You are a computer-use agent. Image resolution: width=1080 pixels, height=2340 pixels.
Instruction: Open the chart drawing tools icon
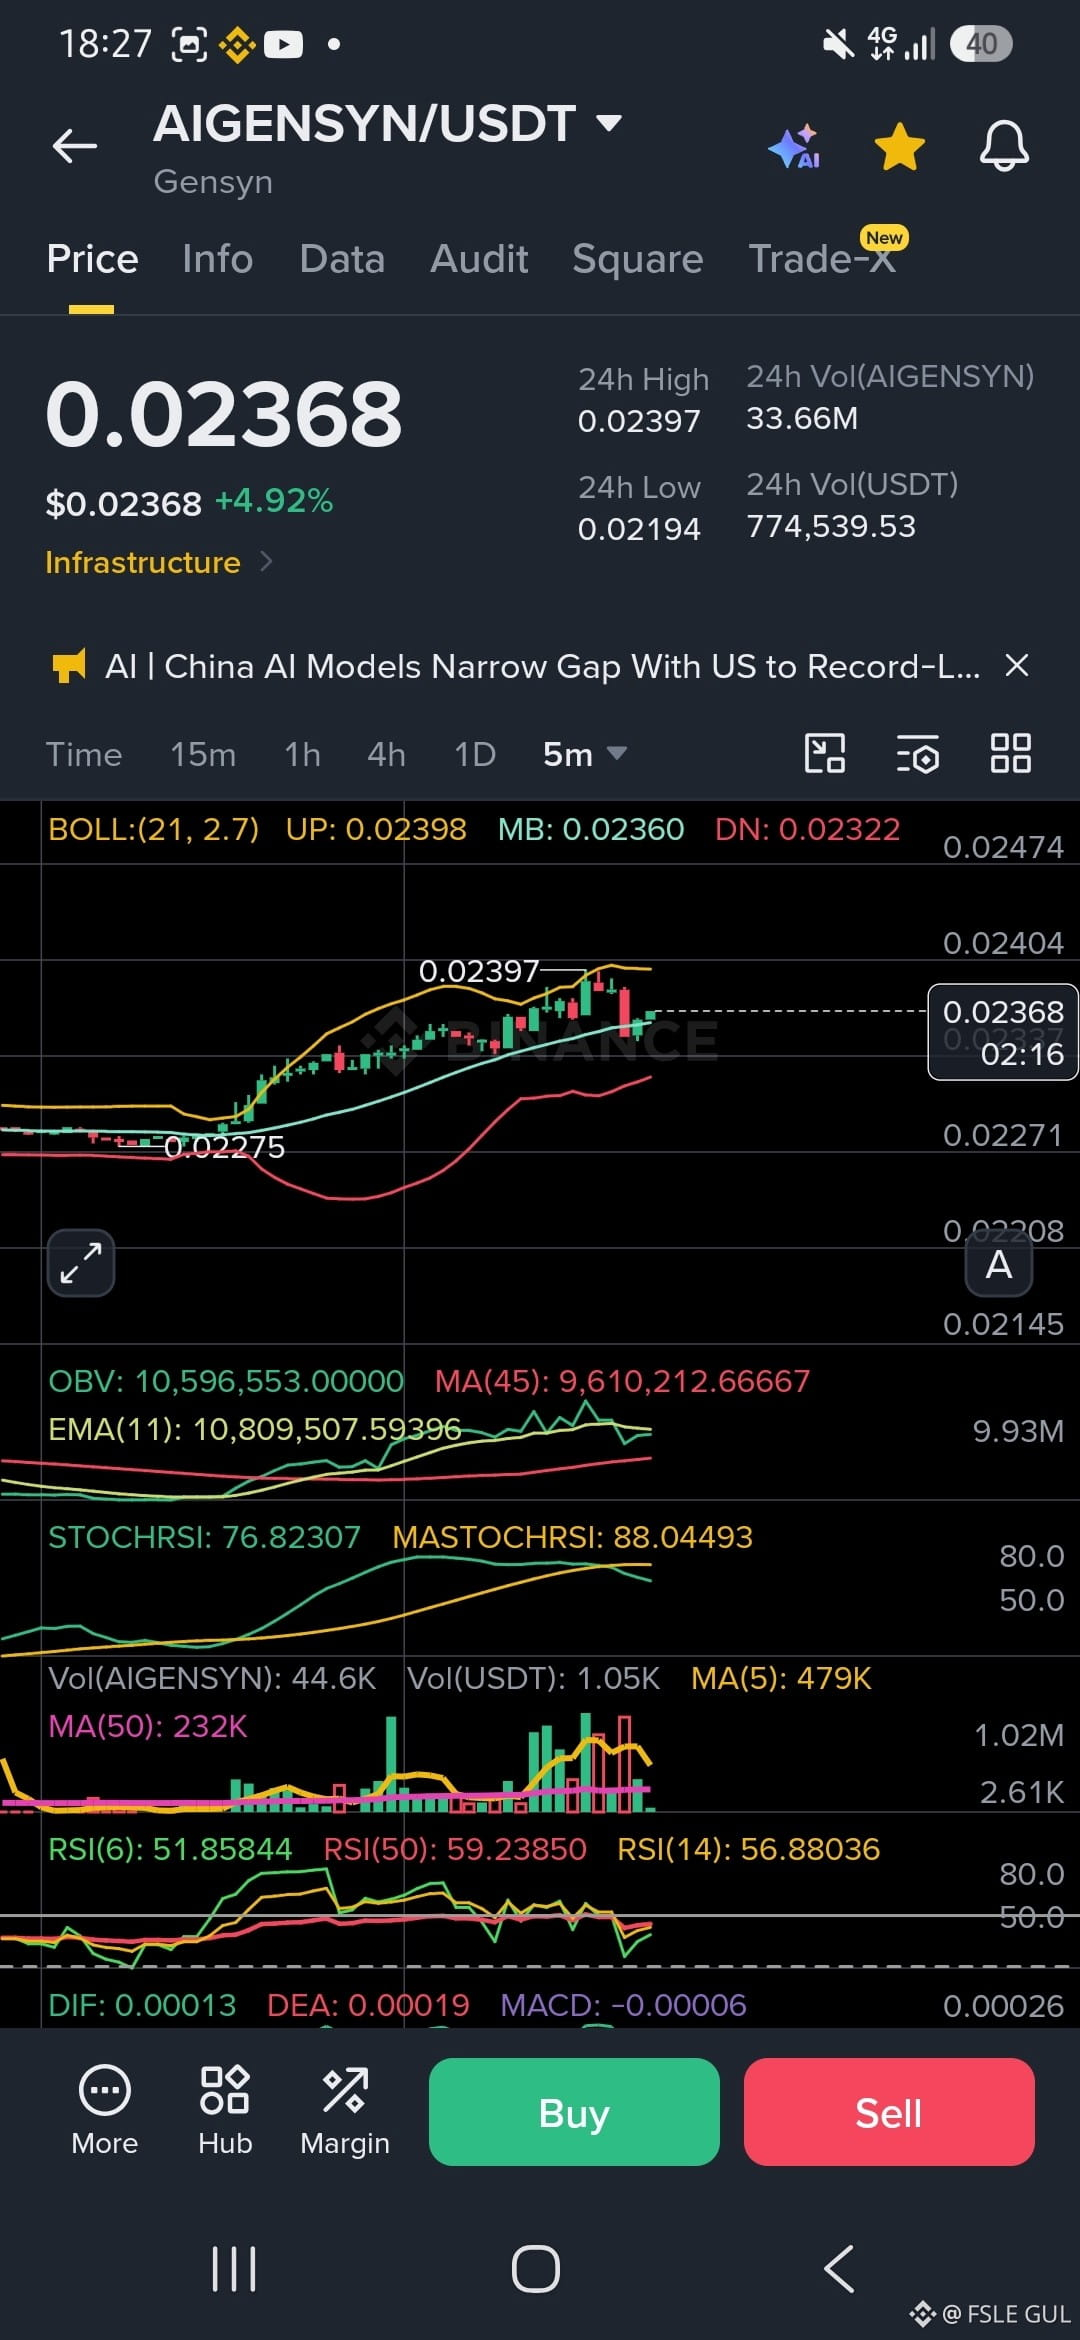pyautogui.click(x=825, y=753)
